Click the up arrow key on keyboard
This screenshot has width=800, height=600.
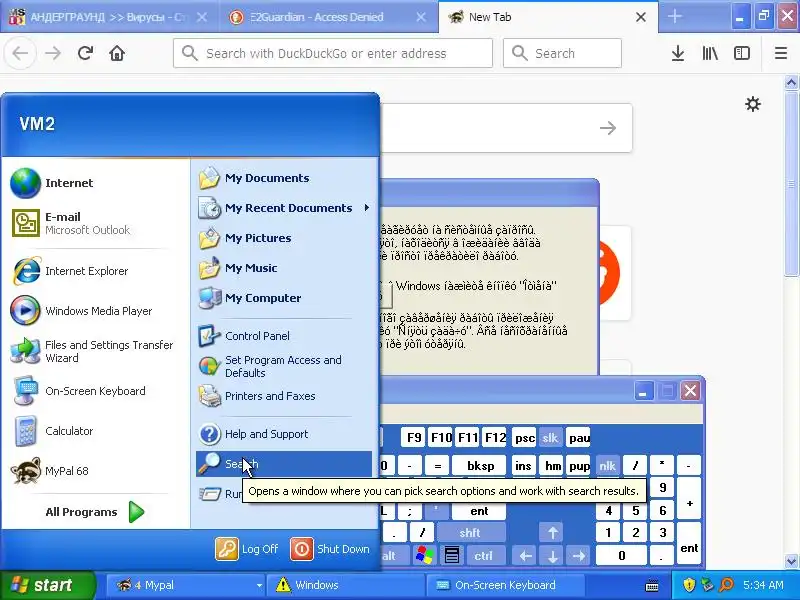pos(552,533)
